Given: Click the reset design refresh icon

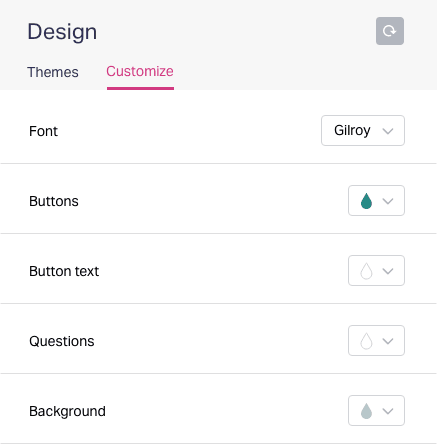Looking at the screenshot, I should coord(390,31).
